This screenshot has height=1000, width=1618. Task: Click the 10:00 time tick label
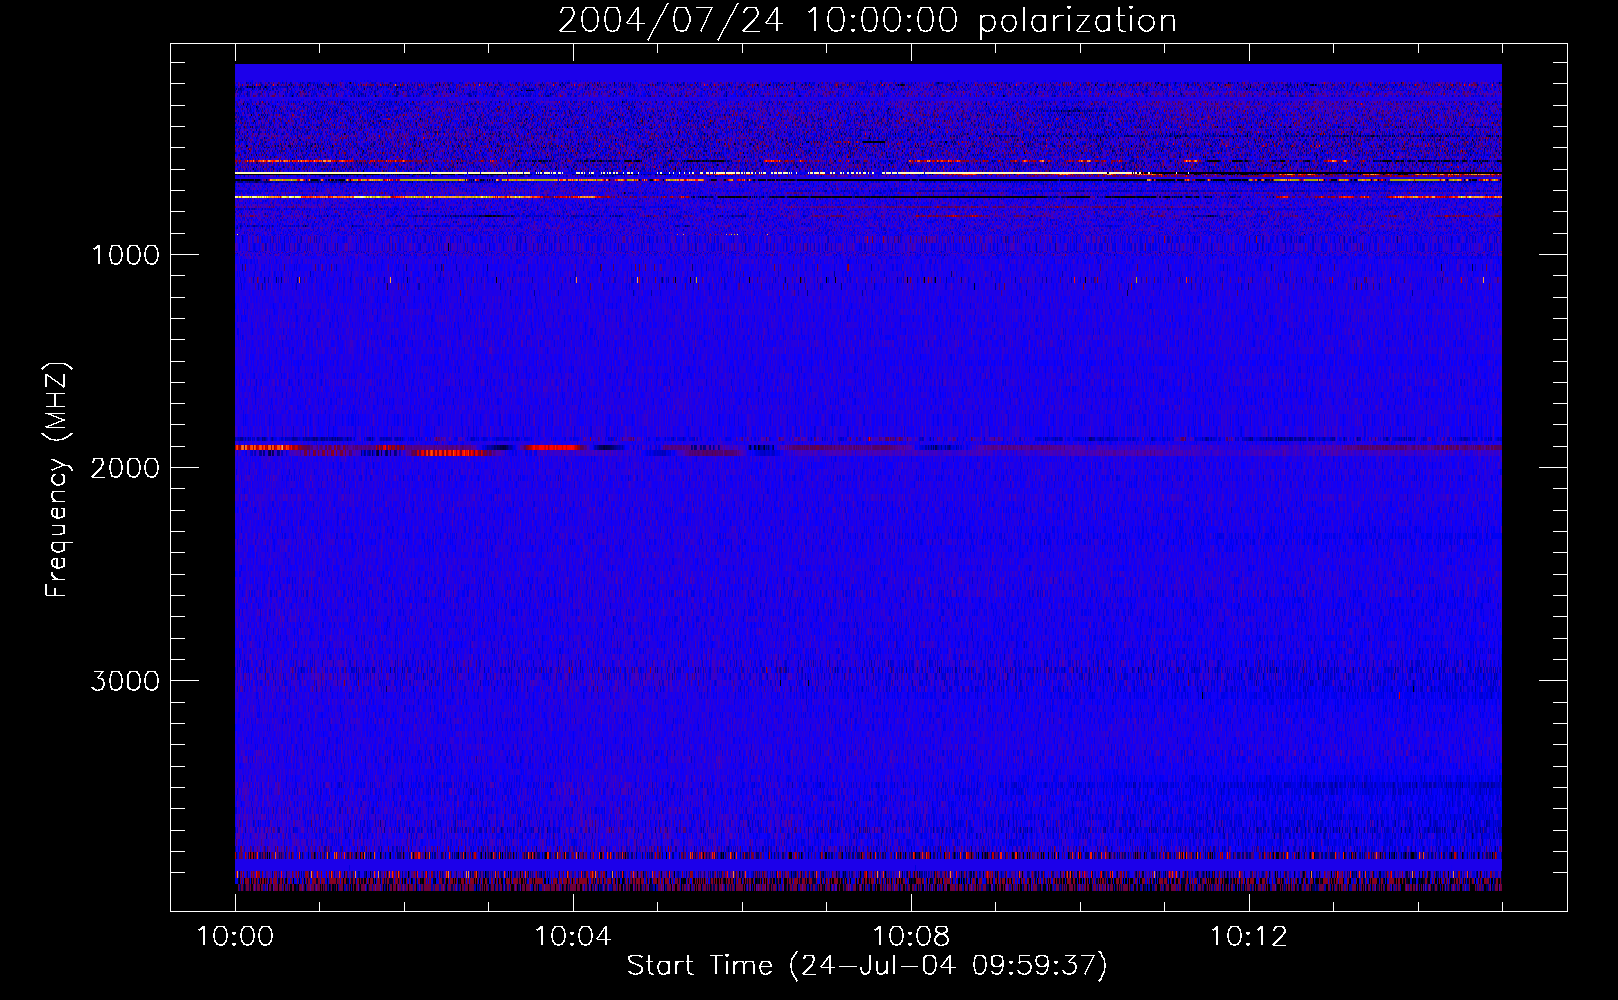(x=235, y=937)
